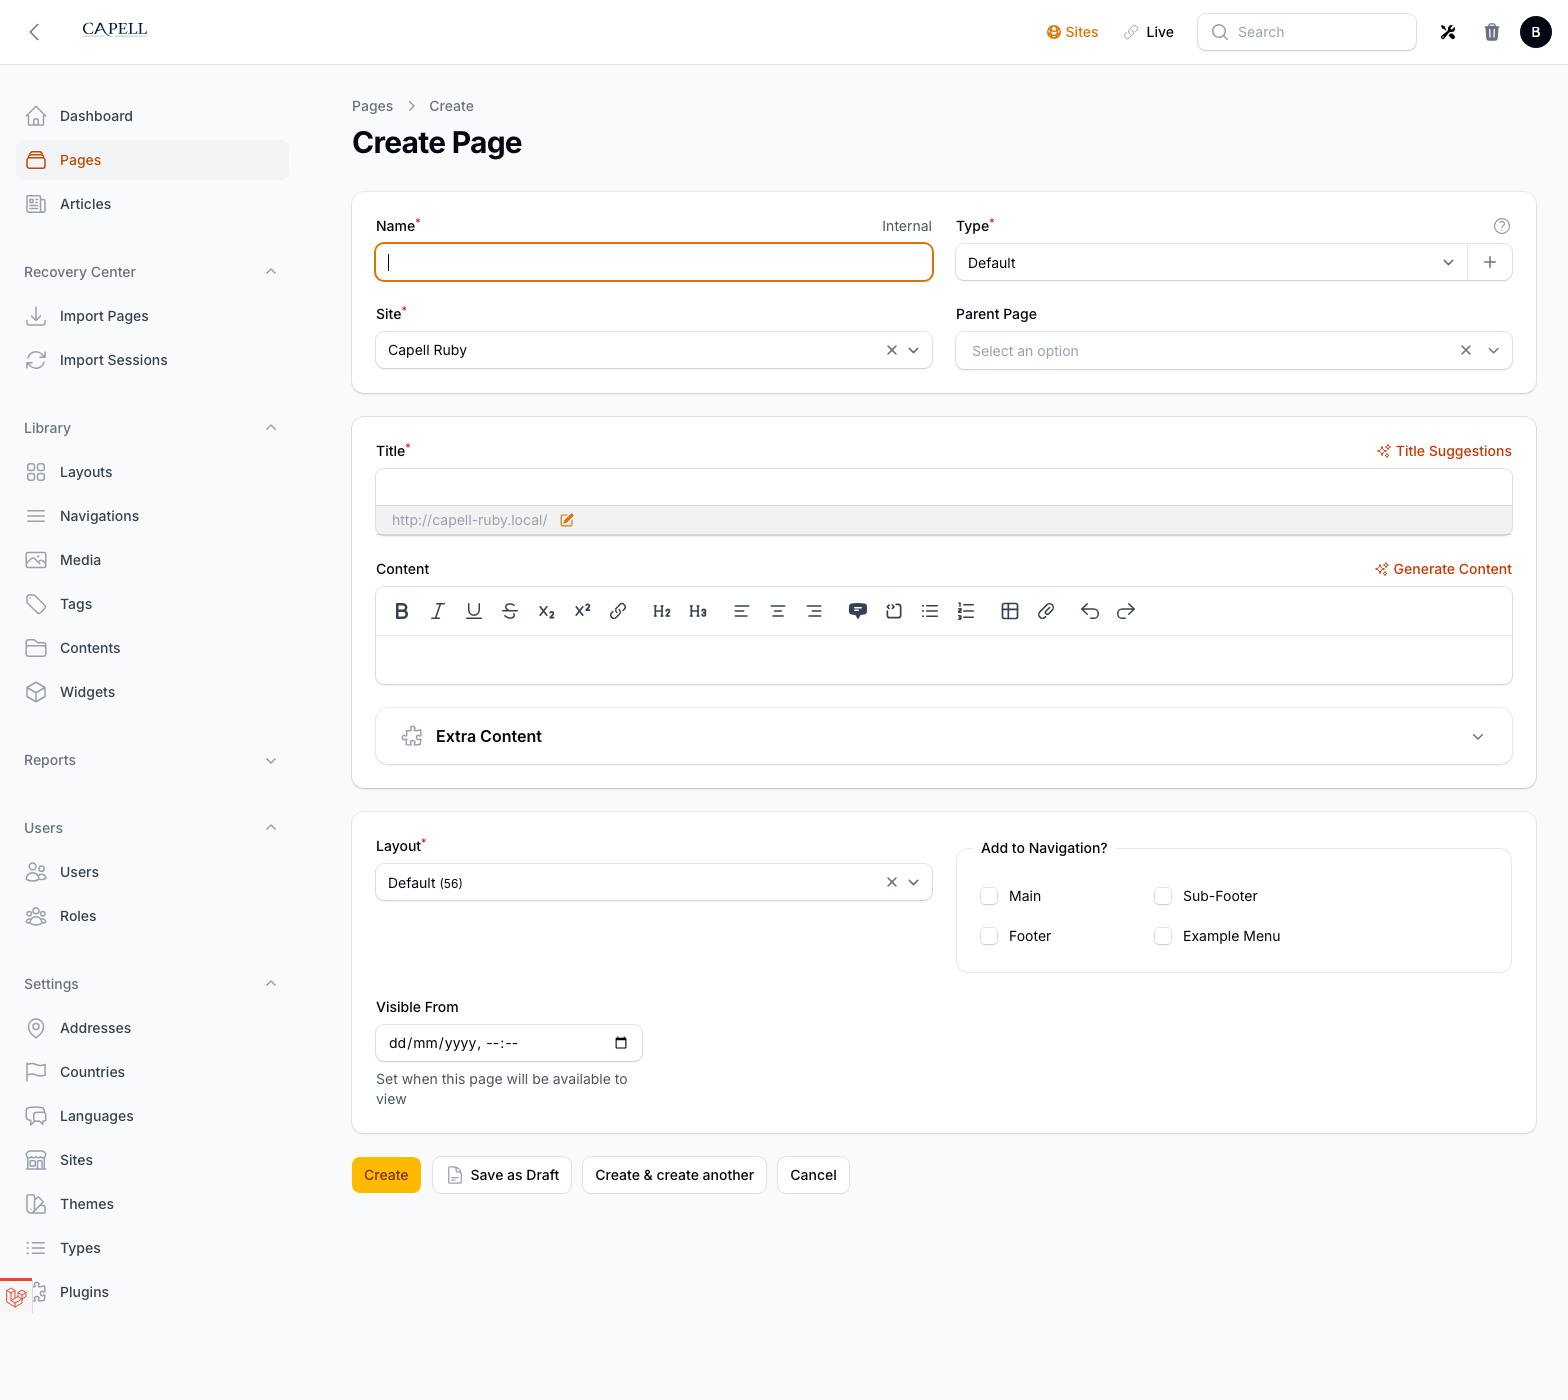Redo last editor change
Viewport: 1568px width, 1400px height.
[x=1126, y=611]
